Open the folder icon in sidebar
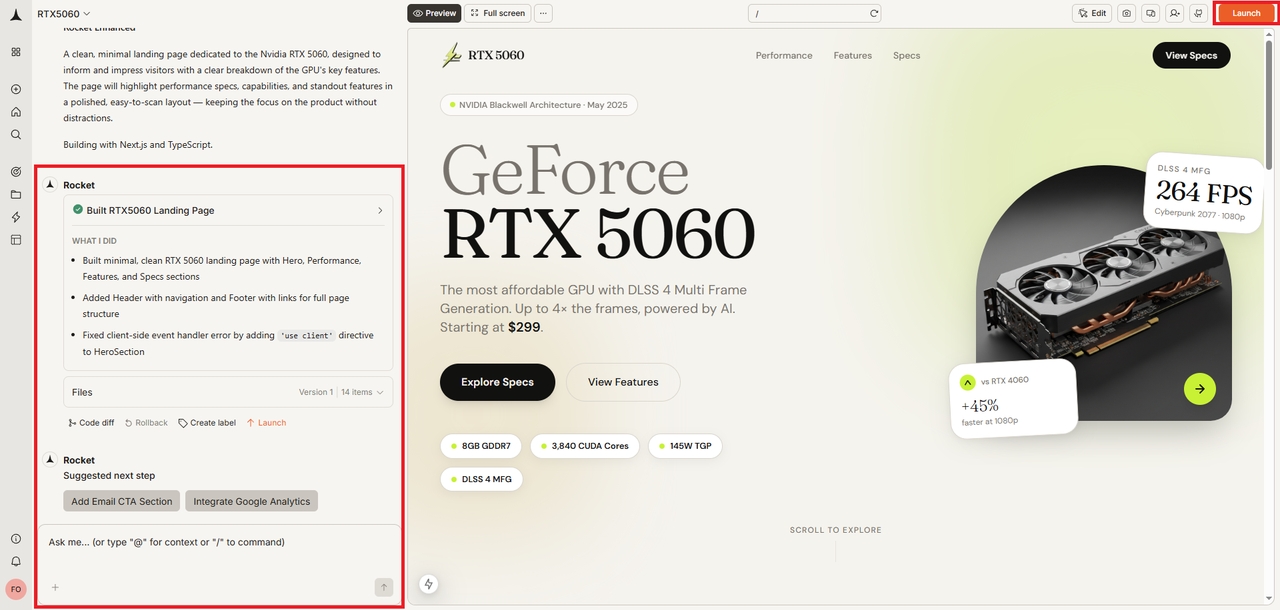1280x610 pixels. click(x=16, y=194)
